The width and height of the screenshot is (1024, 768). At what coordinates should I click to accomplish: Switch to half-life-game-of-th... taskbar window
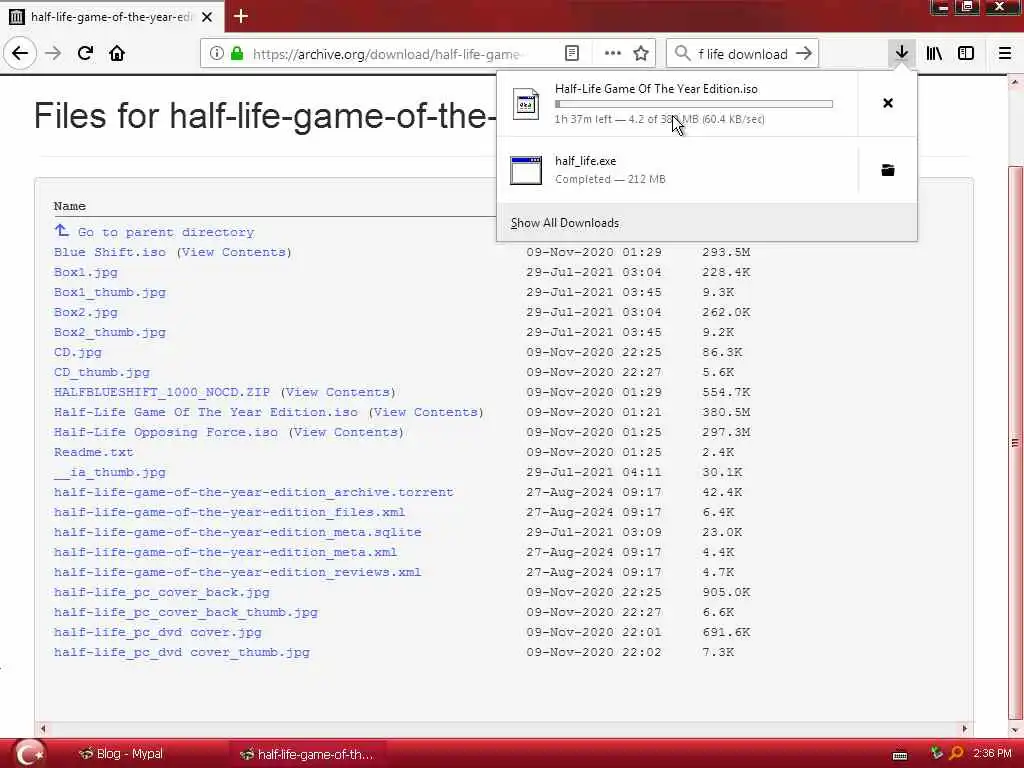click(x=307, y=754)
